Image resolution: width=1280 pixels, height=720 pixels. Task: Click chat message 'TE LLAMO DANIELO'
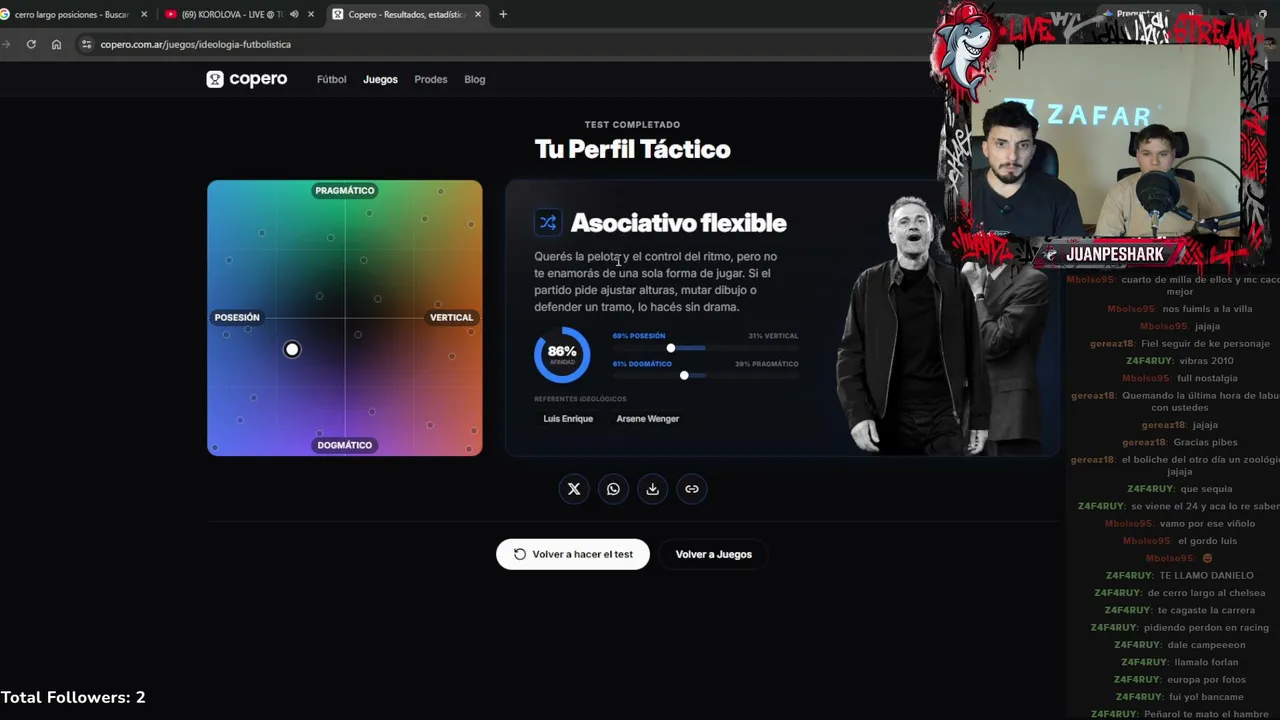pos(1206,576)
